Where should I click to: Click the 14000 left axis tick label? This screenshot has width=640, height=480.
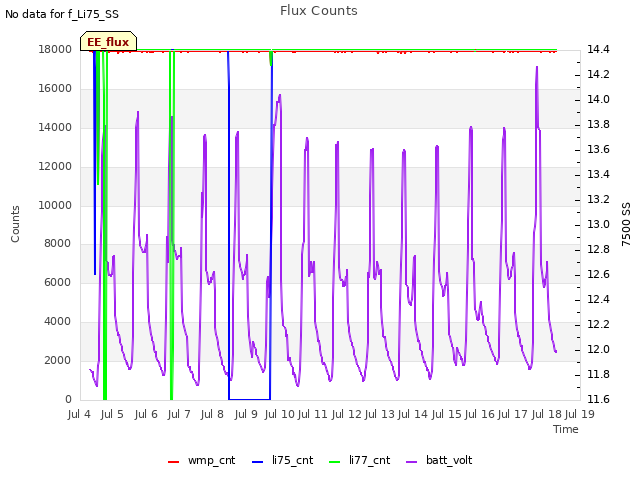(x=55, y=128)
